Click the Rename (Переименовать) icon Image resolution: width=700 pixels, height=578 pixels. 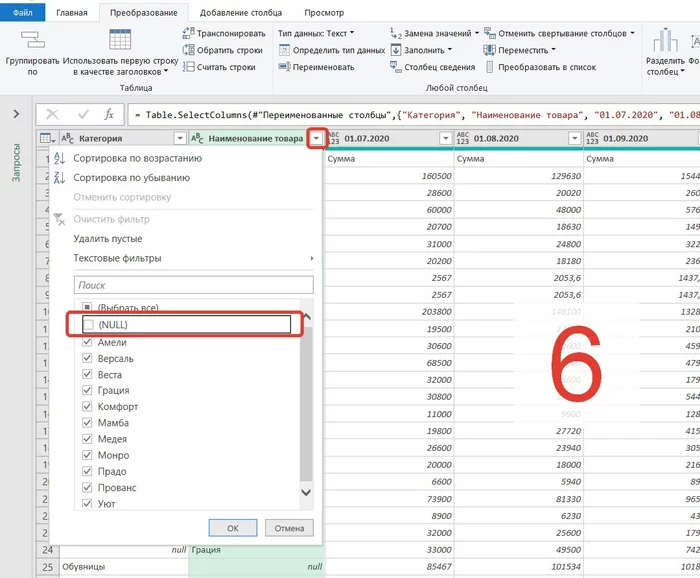[284, 67]
